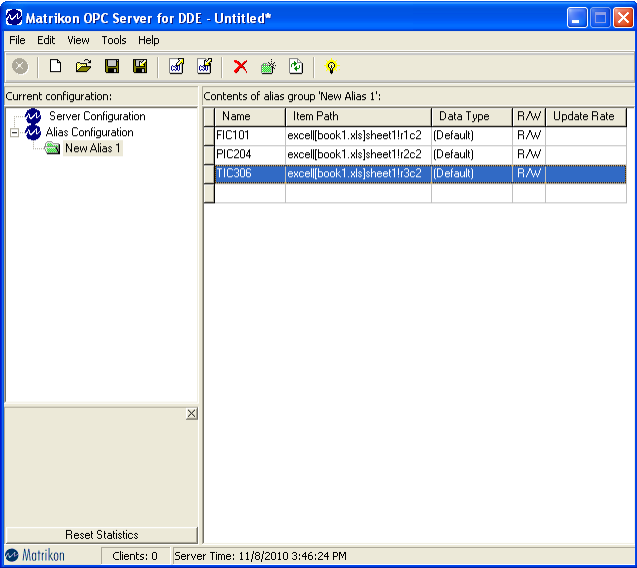Click the Server Configuration tree icon
This screenshot has height=568, width=637.
coord(33,116)
